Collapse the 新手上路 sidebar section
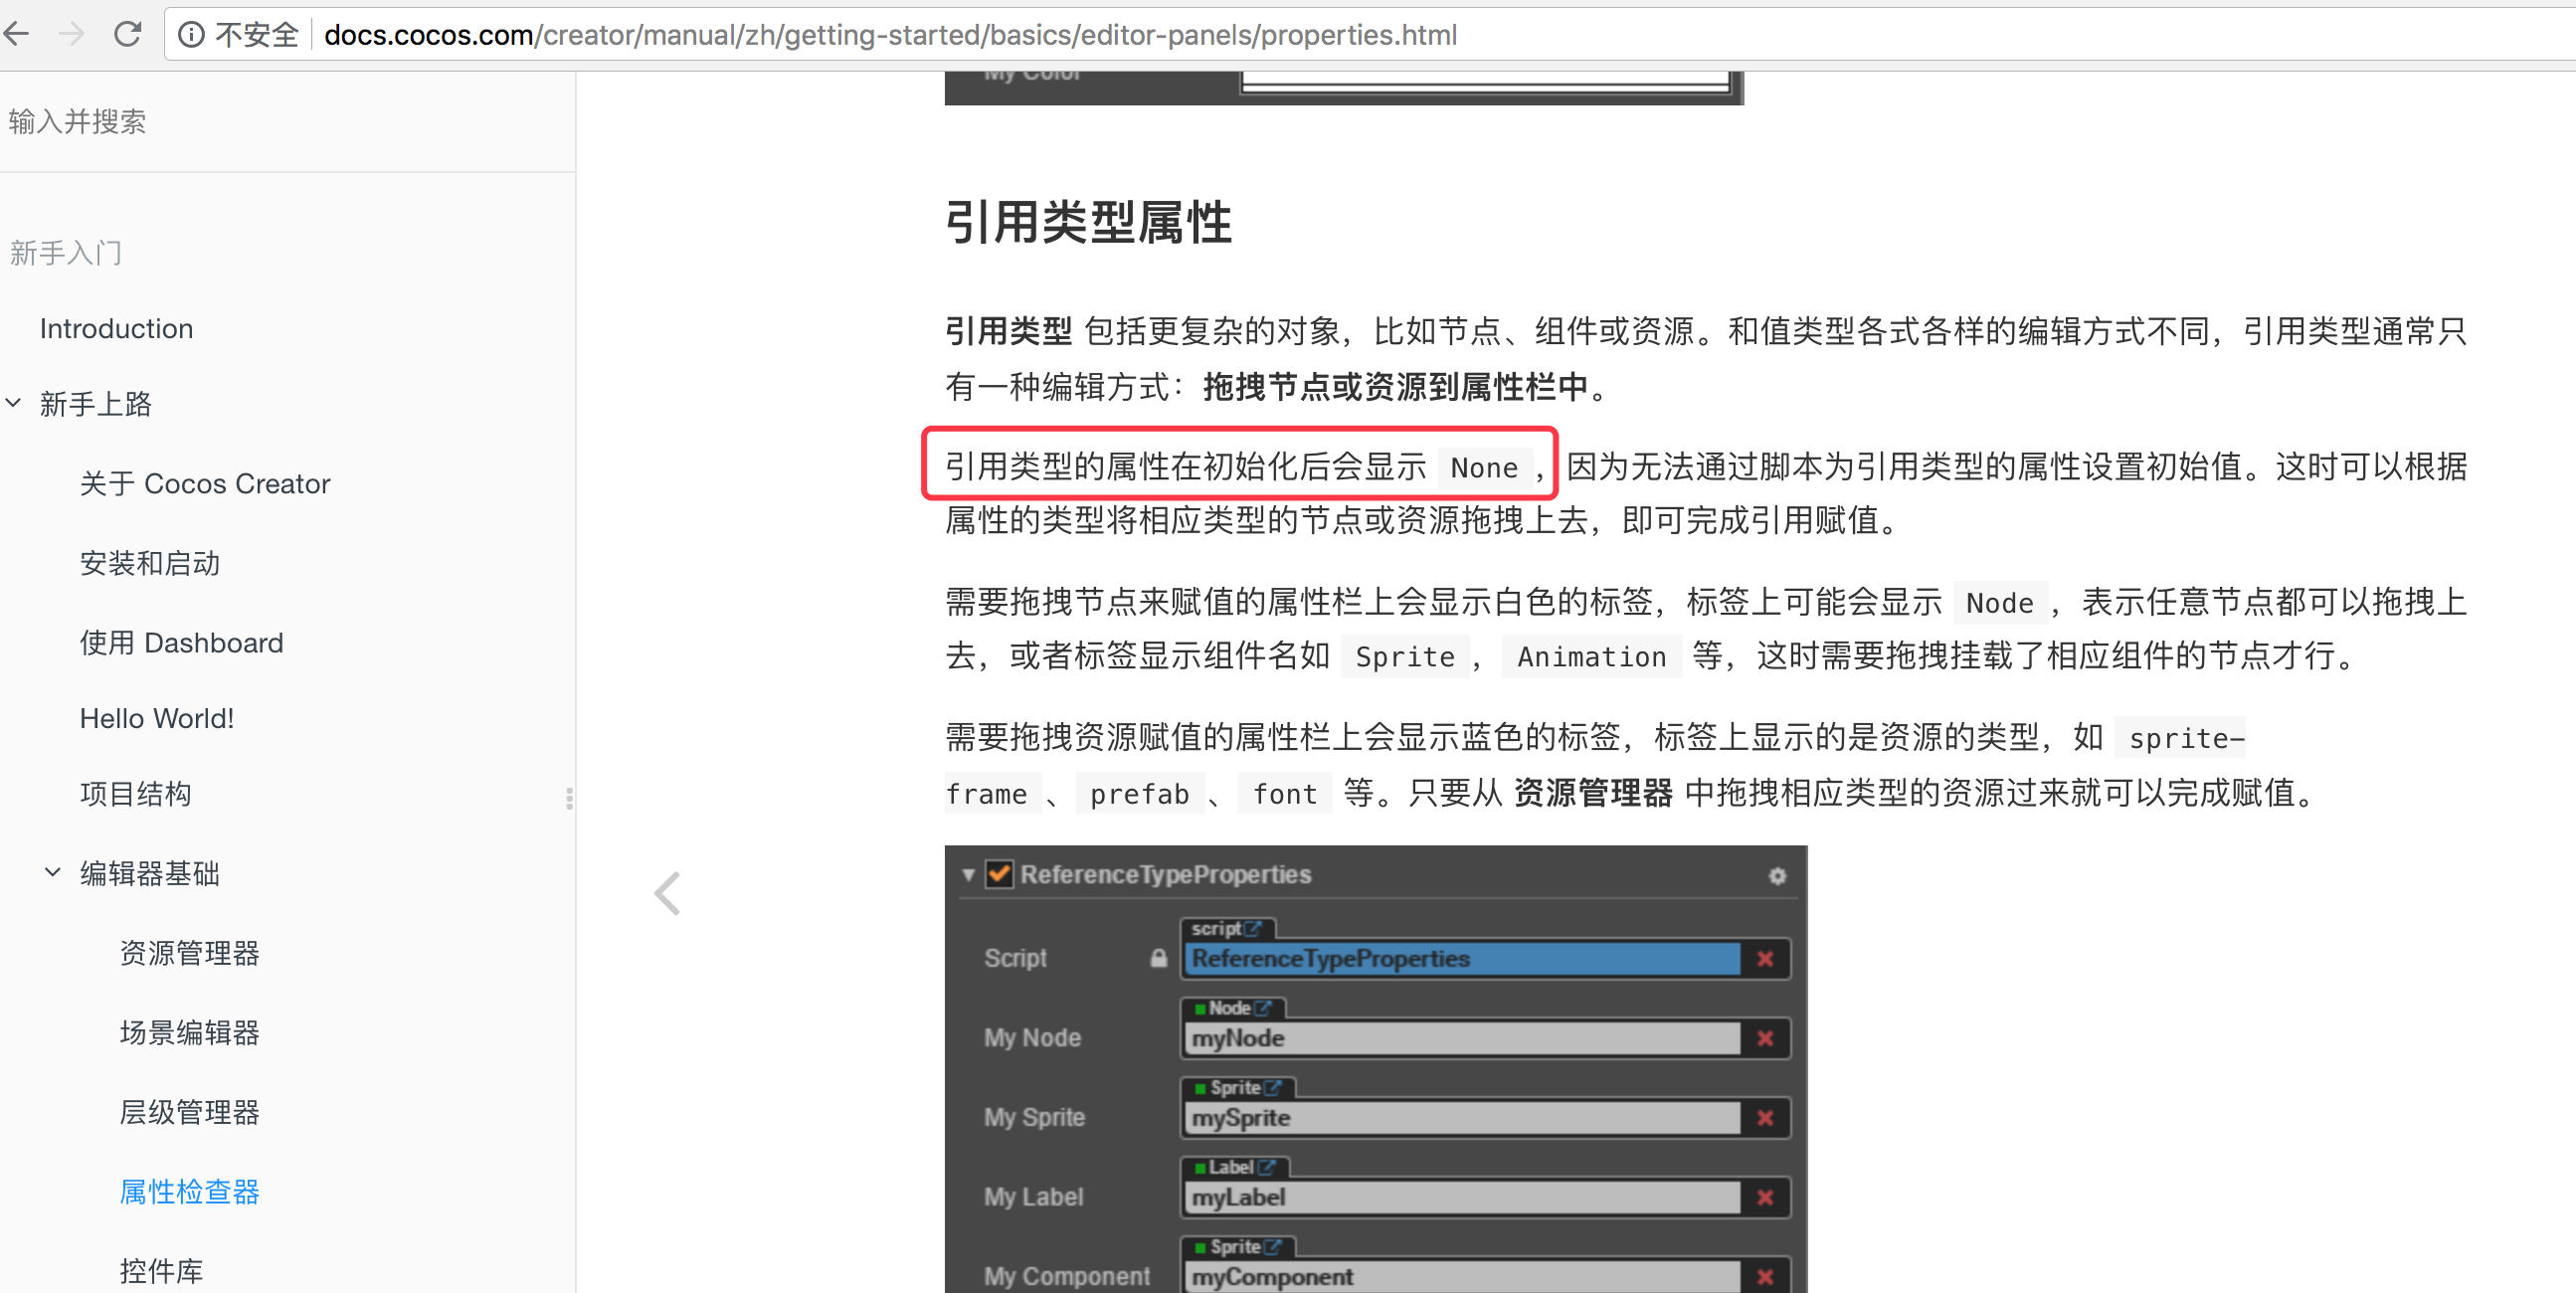2576x1293 pixels. tap(14, 403)
